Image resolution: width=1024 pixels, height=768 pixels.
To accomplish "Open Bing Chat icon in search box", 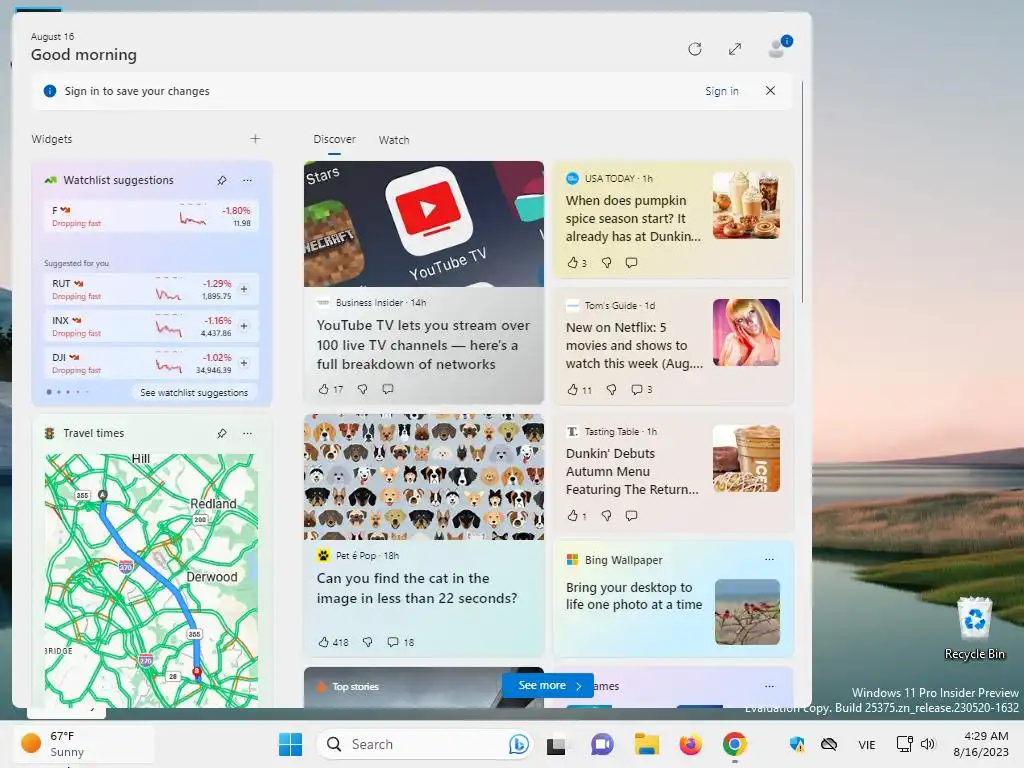I will (519, 744).
